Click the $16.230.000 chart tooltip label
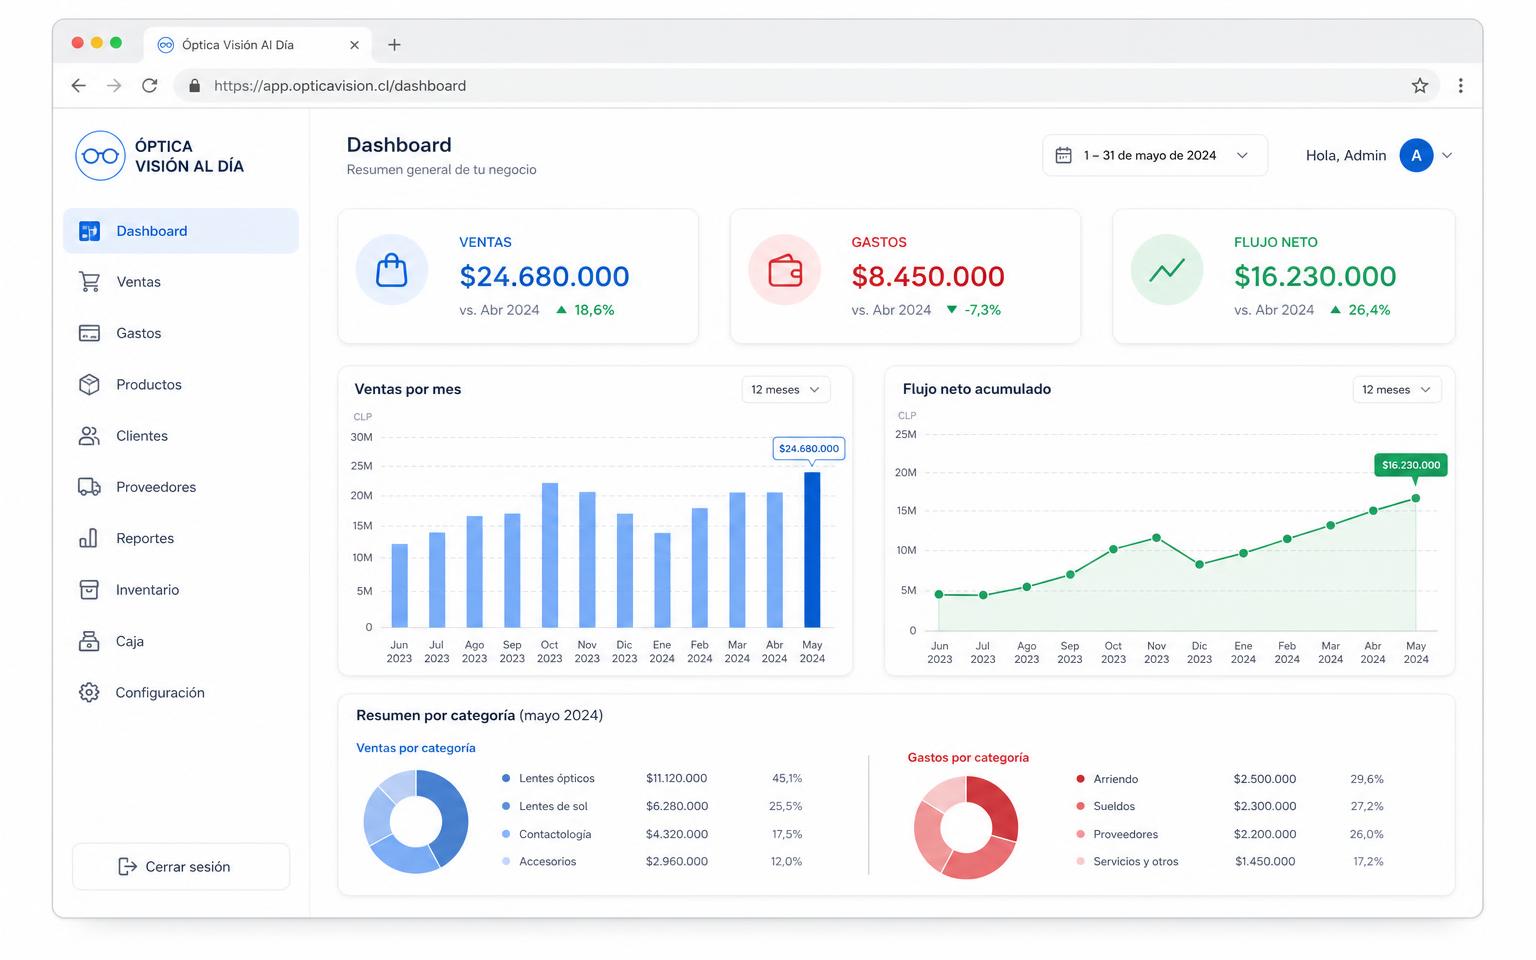This screenshot has width=1536, height=960. [x=1411, y=465]
